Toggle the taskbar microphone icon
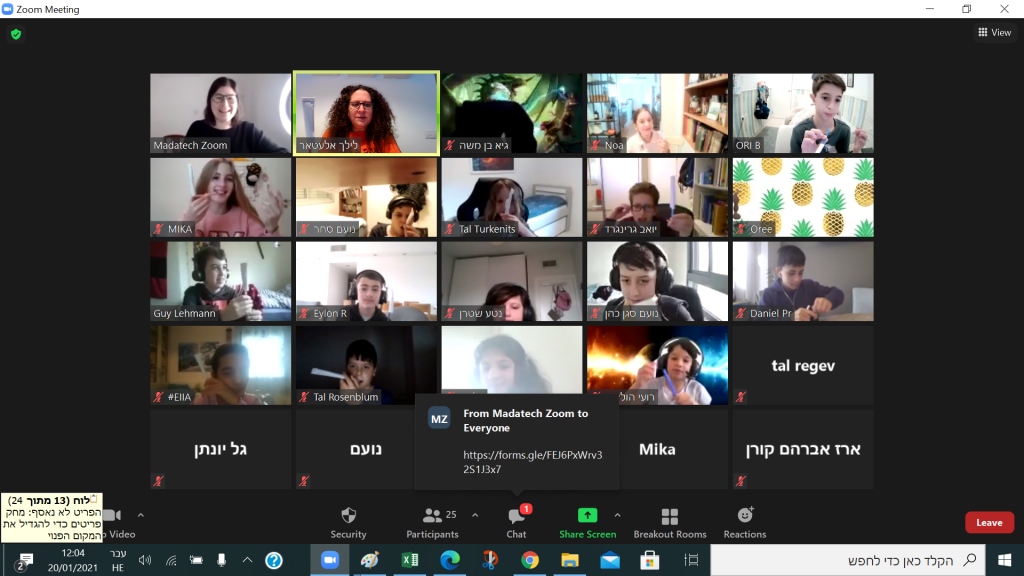 221,560
